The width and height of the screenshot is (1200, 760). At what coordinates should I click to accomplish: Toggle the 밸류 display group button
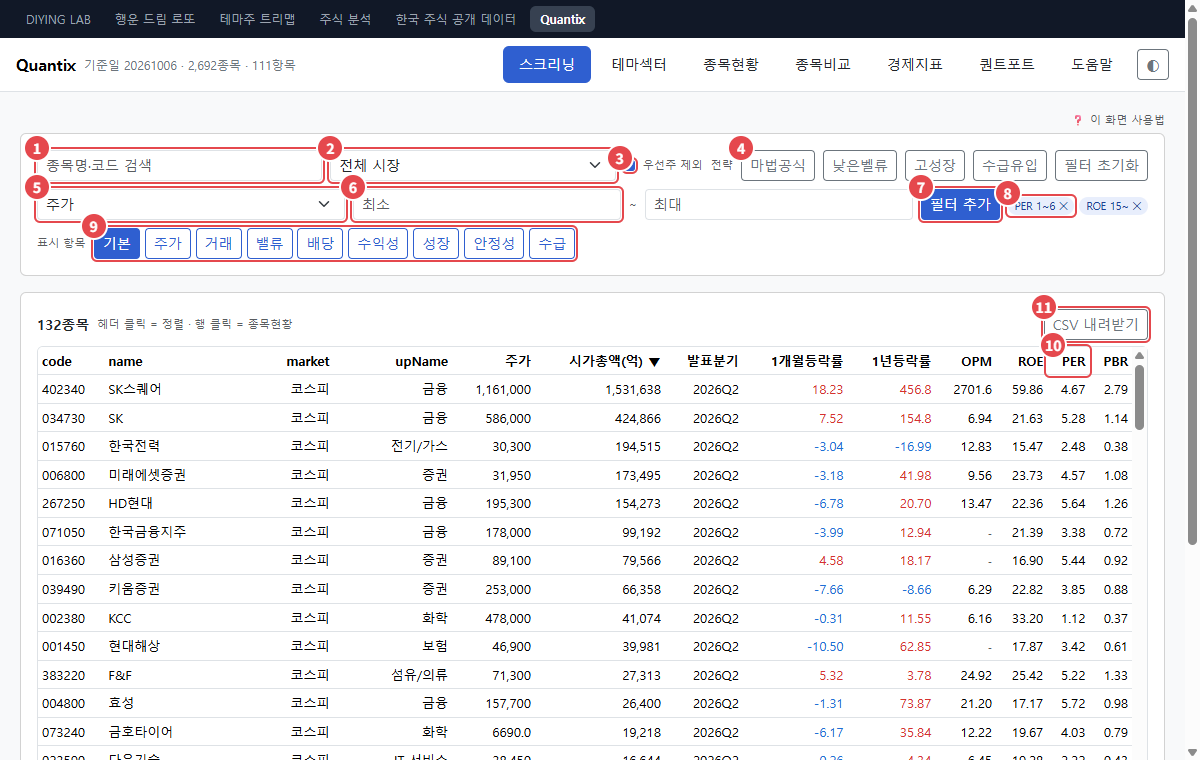coord(269,243)
